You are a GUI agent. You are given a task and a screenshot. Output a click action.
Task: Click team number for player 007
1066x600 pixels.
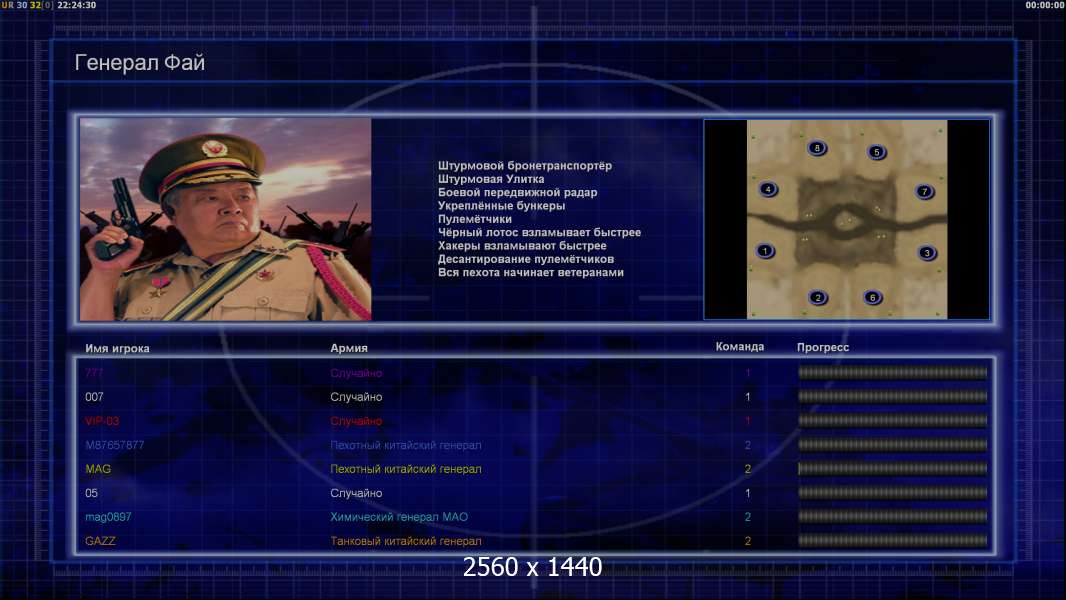(x=748, y=397)
